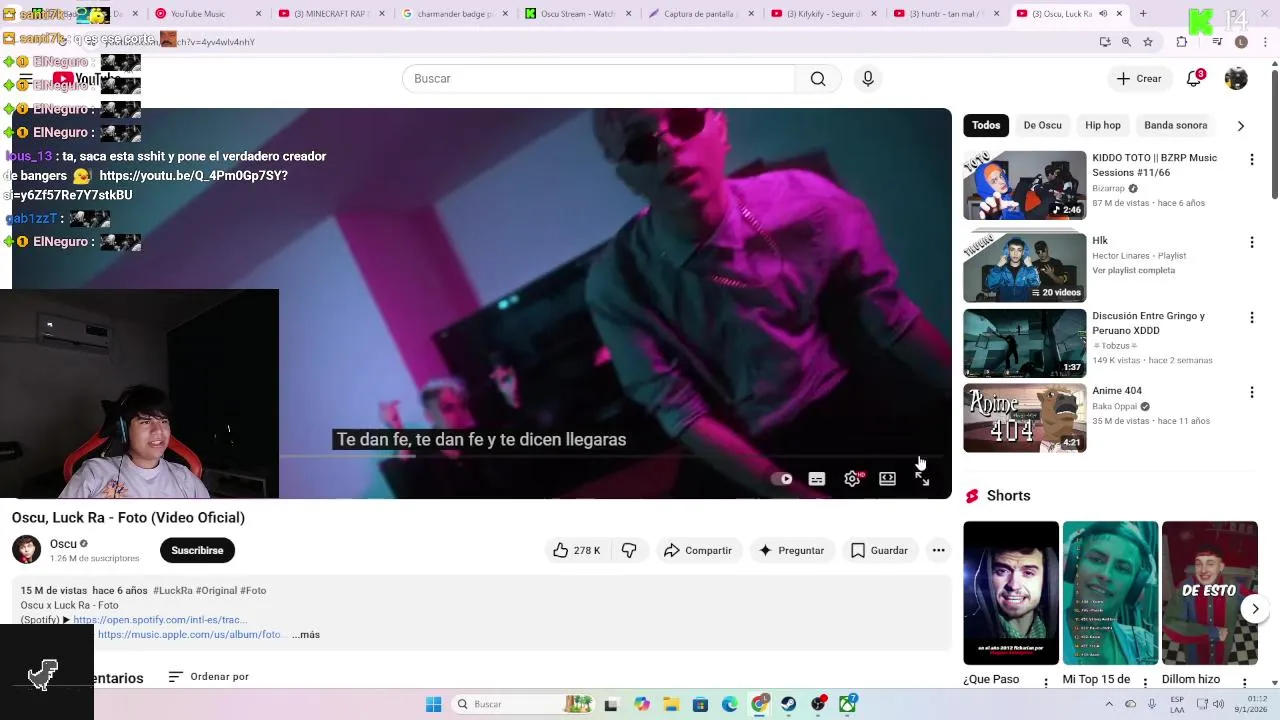
Task: Open Windows Start menu
Action: pyautogui.click(x=433, y=704)
